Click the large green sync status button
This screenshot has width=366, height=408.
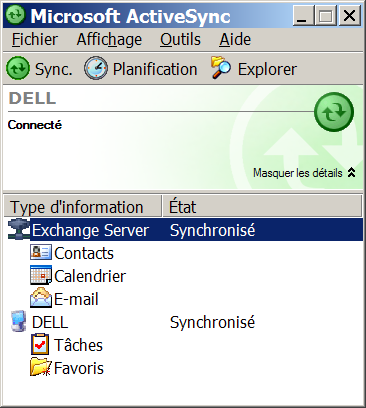tap(334, 112)
